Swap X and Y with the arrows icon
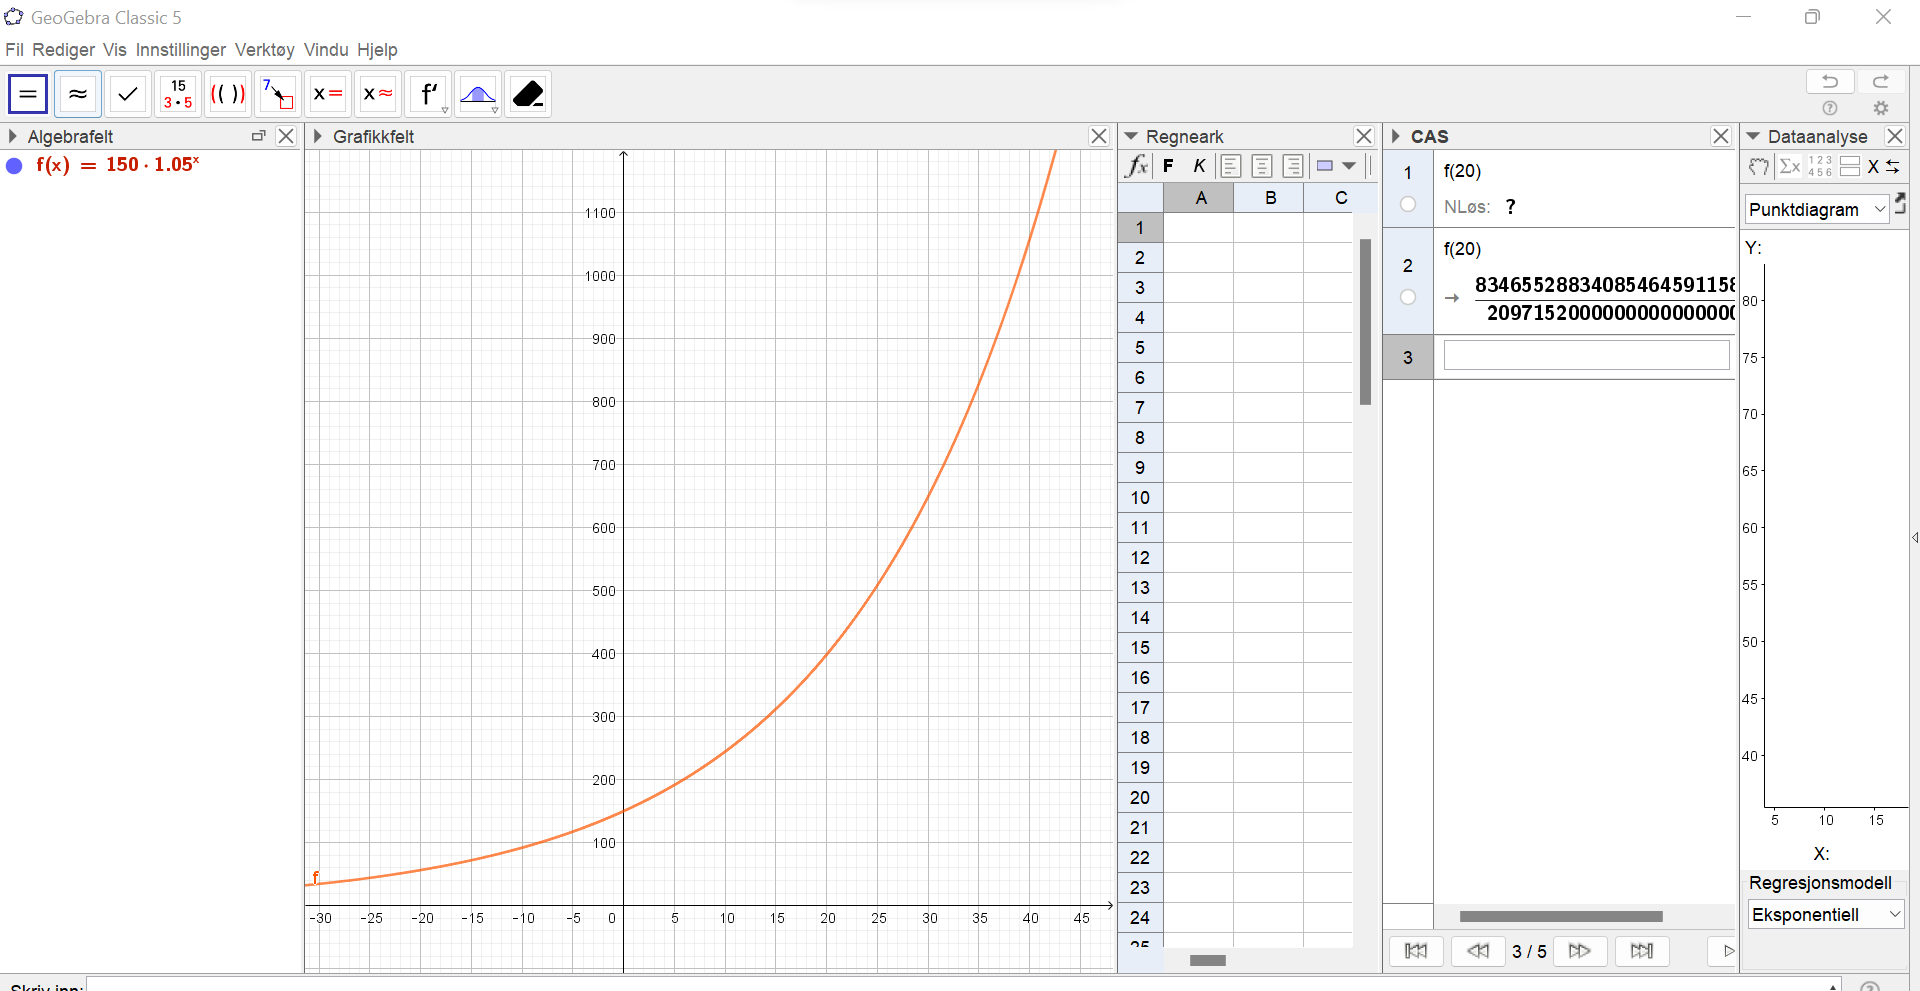Image resolution: width=1920 pixels, height=991 pixels. tap(1883, 167)
